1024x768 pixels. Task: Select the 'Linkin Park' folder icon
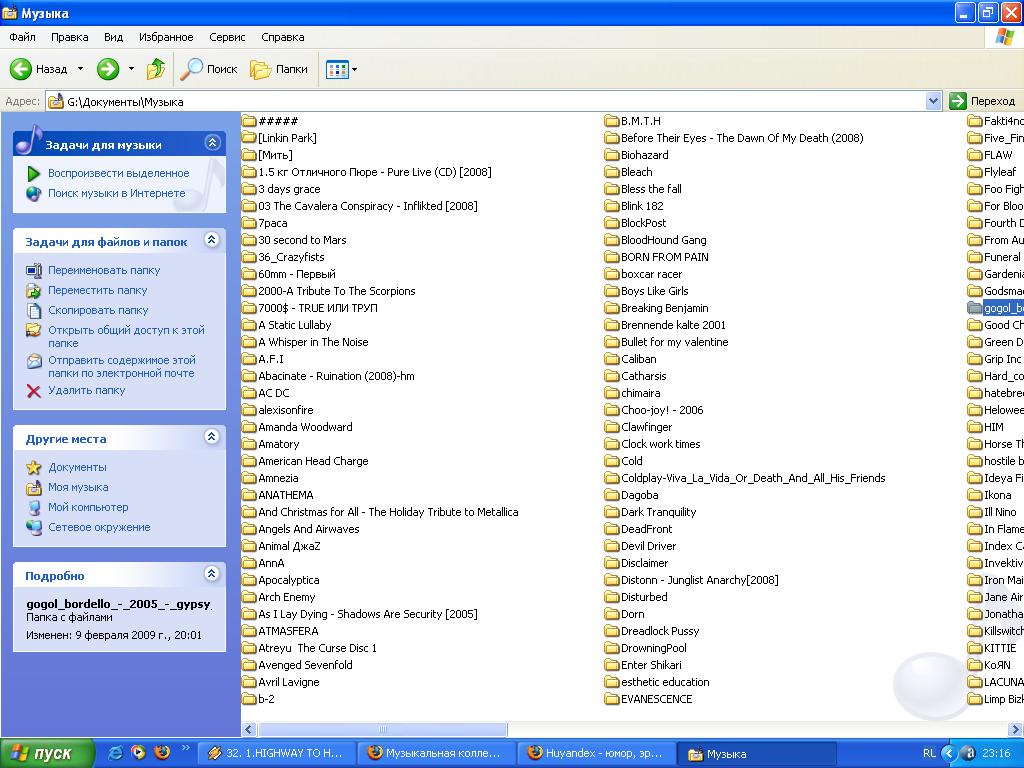click(x=249, y=138)
